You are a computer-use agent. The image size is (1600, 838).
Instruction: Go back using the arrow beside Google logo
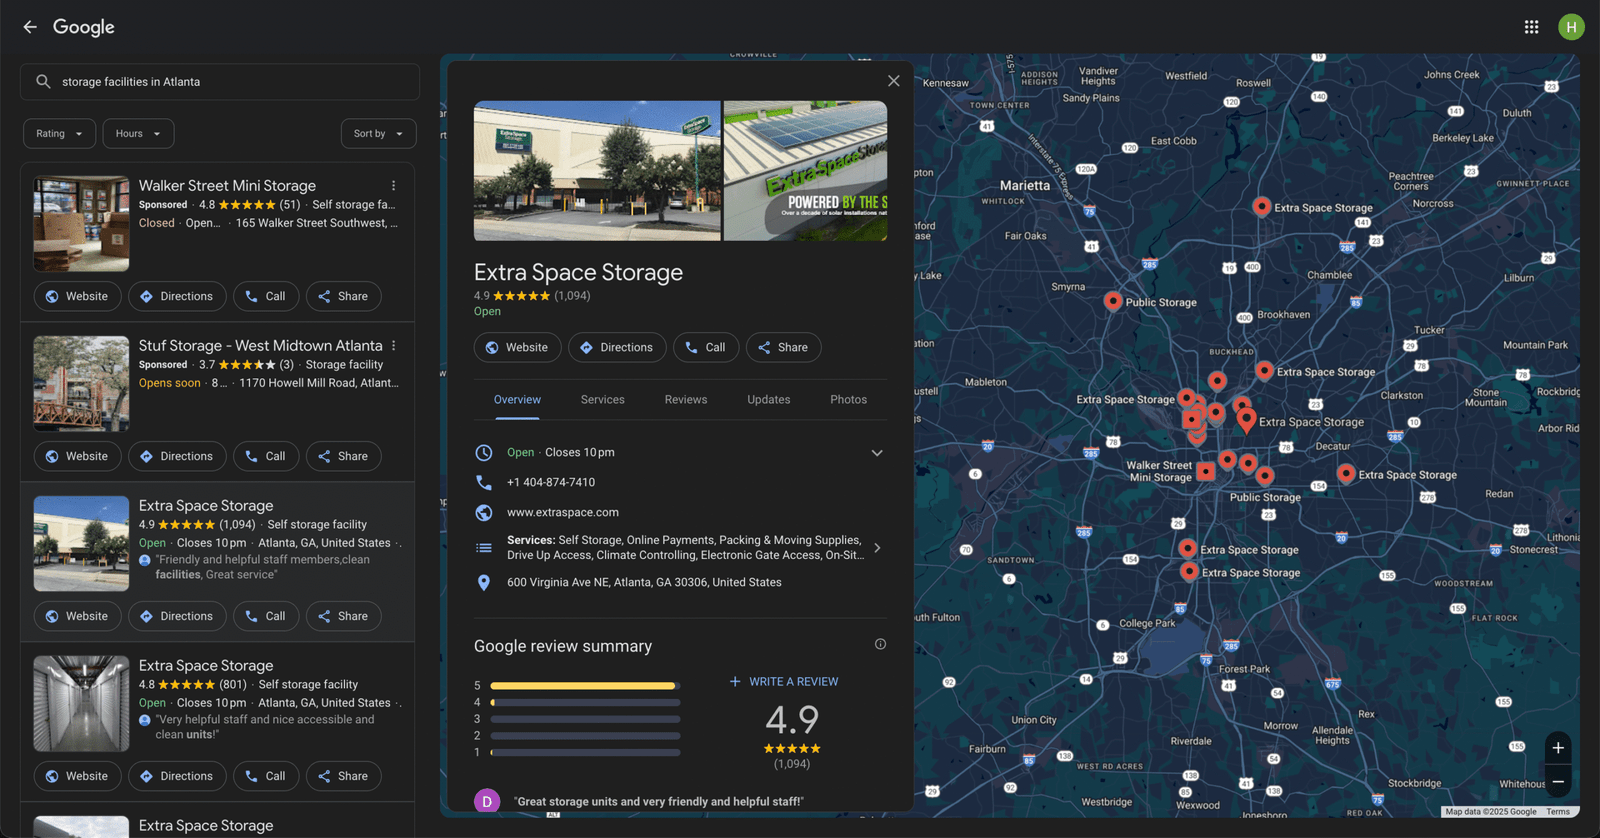point(30,27)
